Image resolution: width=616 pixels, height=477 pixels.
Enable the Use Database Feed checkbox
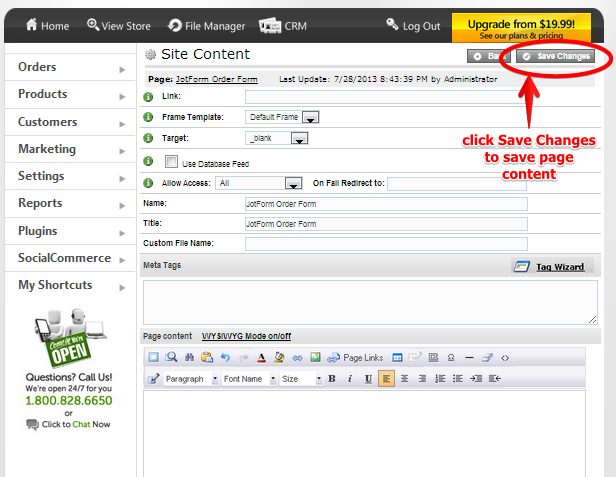172,161
